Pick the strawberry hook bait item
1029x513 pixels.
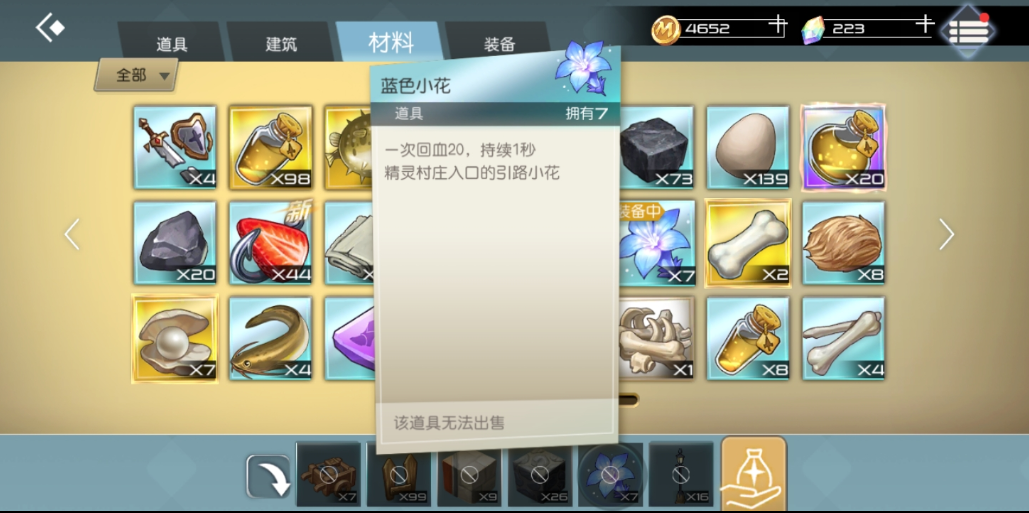pyautogui.click(x=270, y=243)
